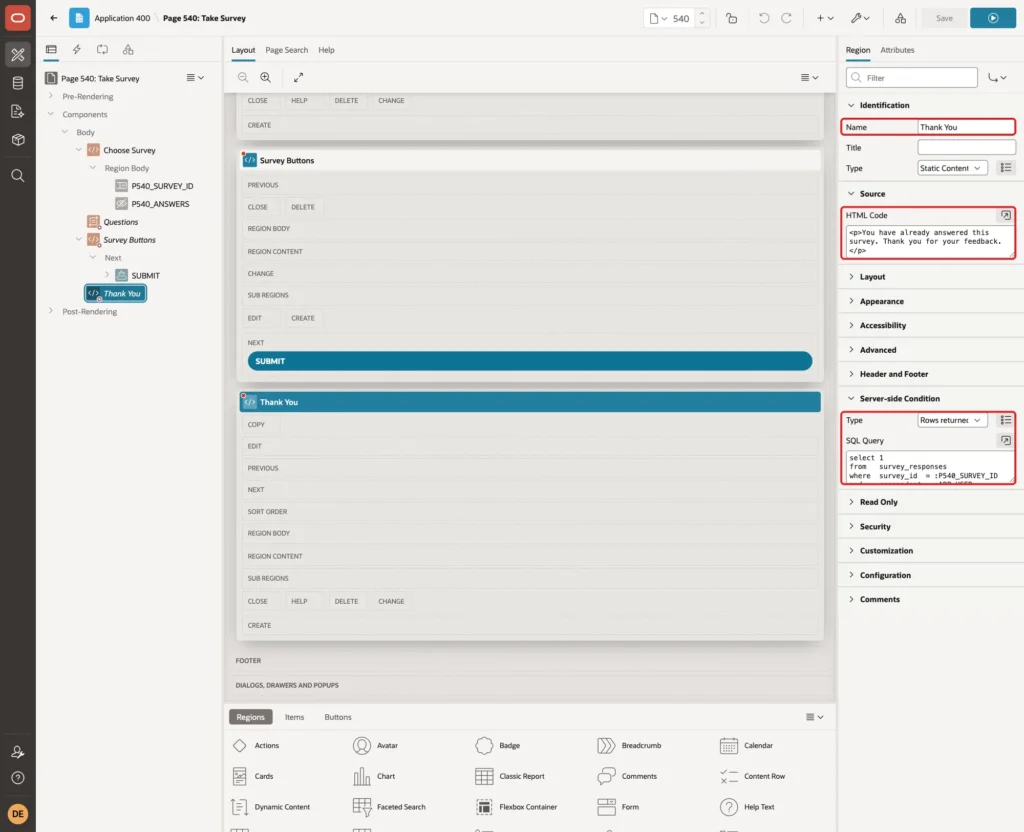Run the page with the play button
The height and width of the screenshot is (832, 1024).
(993, 18)
